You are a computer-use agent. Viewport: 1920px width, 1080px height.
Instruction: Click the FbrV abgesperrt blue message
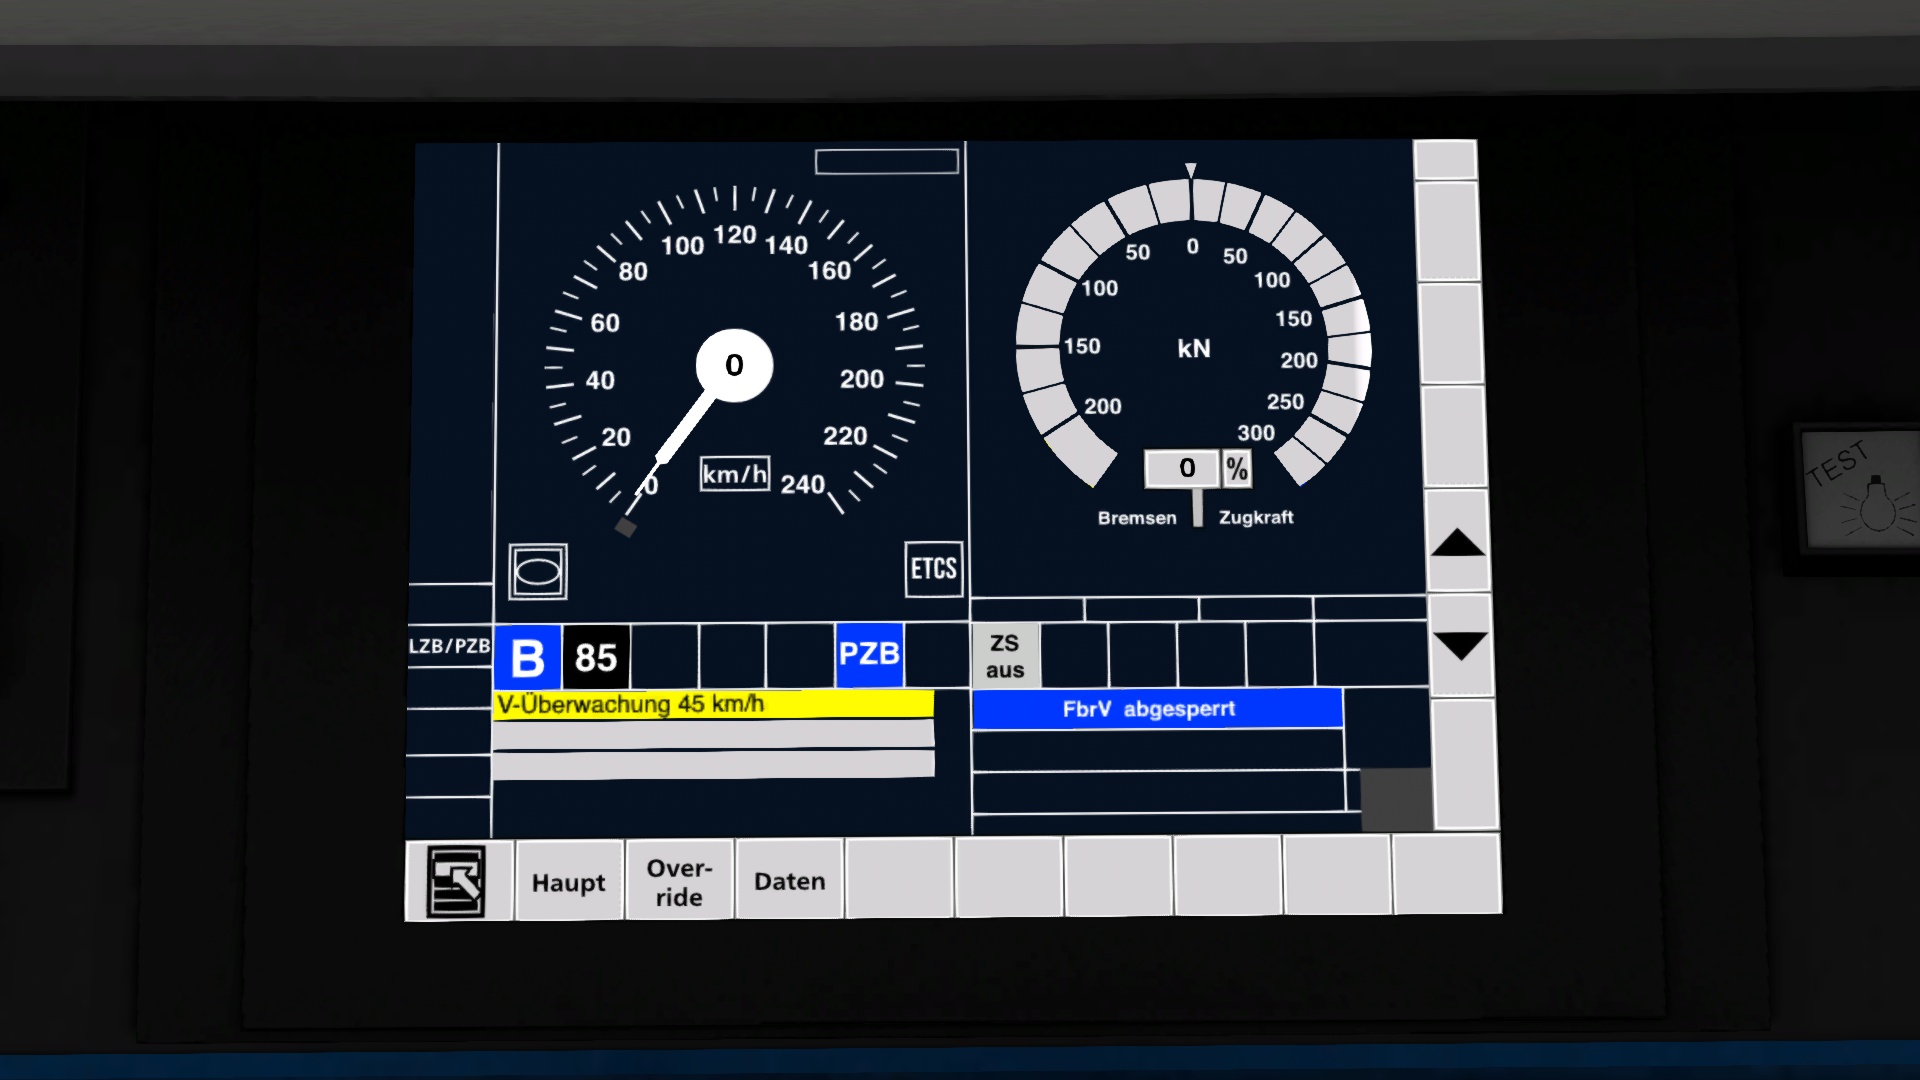point(1157,709)
